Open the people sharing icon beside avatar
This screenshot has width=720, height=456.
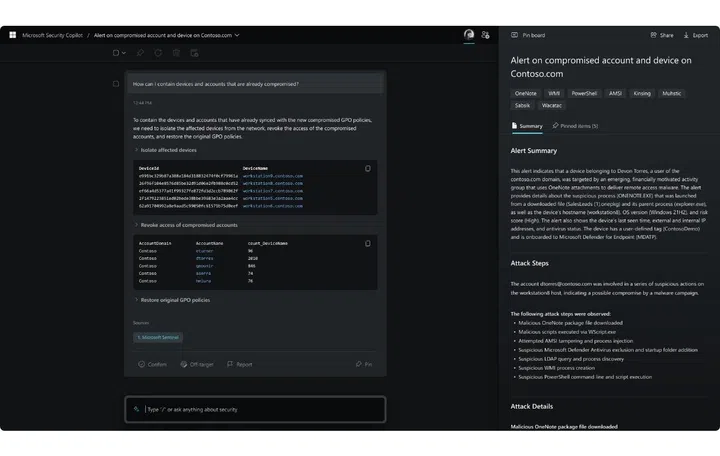point(485,34)
